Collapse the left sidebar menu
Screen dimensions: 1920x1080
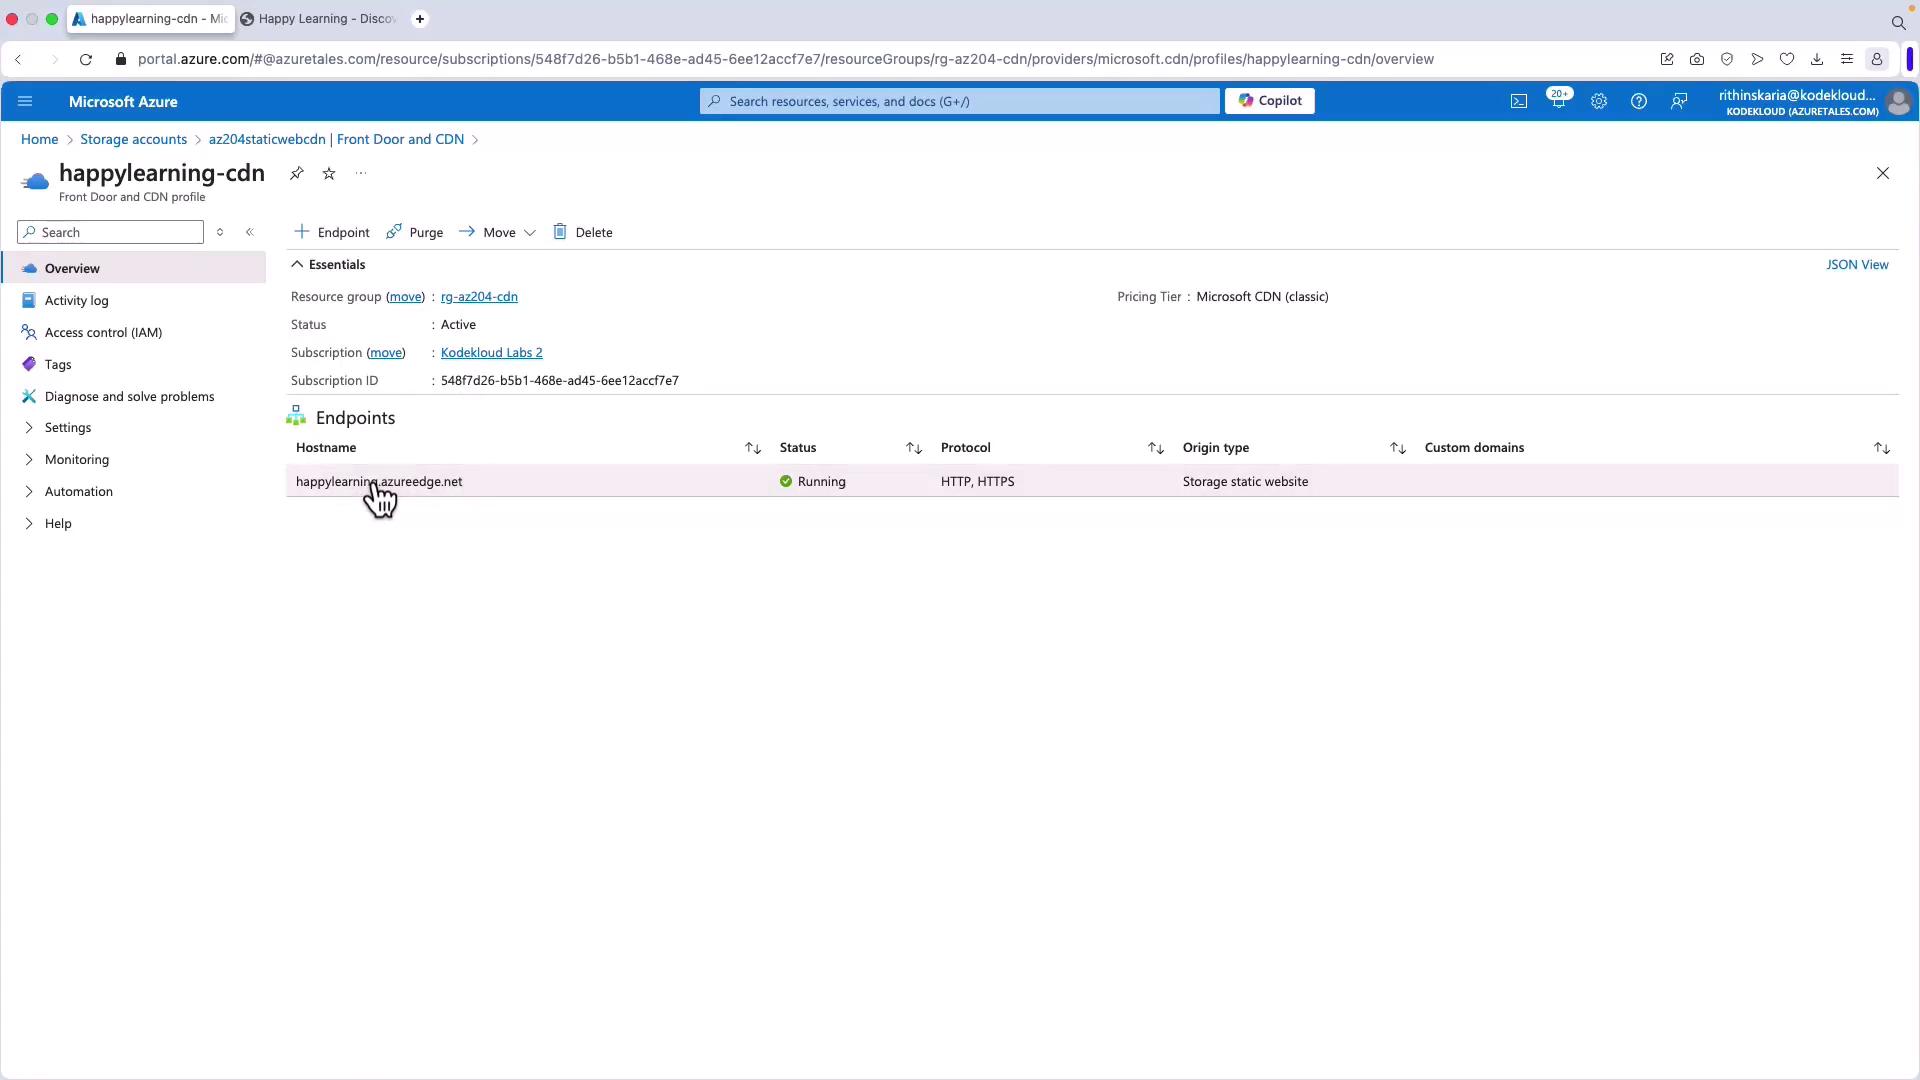(250, 232)
